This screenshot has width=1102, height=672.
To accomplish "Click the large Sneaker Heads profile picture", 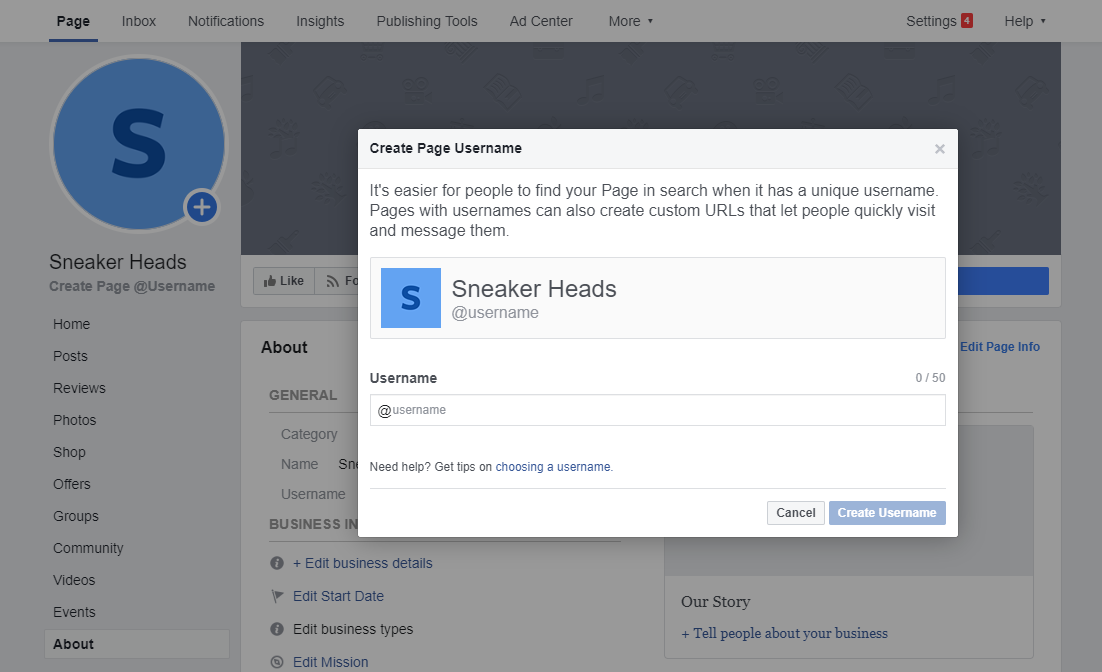I will [x=139, y=143].
